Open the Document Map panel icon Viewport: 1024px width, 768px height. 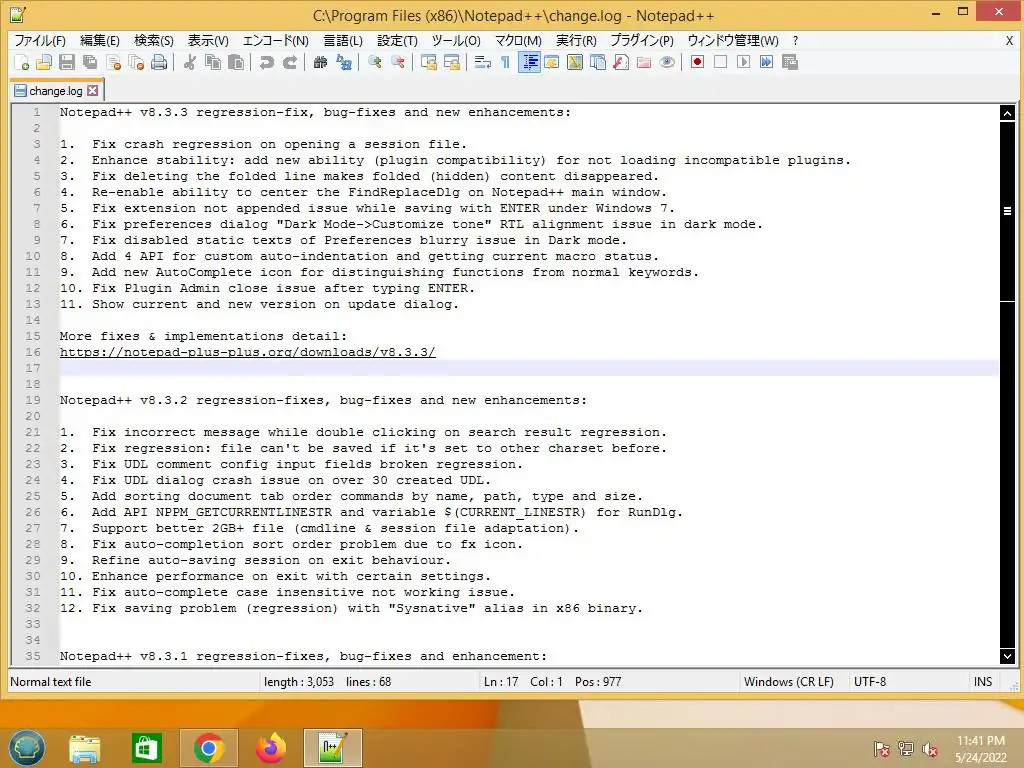[x=575, y=62]
